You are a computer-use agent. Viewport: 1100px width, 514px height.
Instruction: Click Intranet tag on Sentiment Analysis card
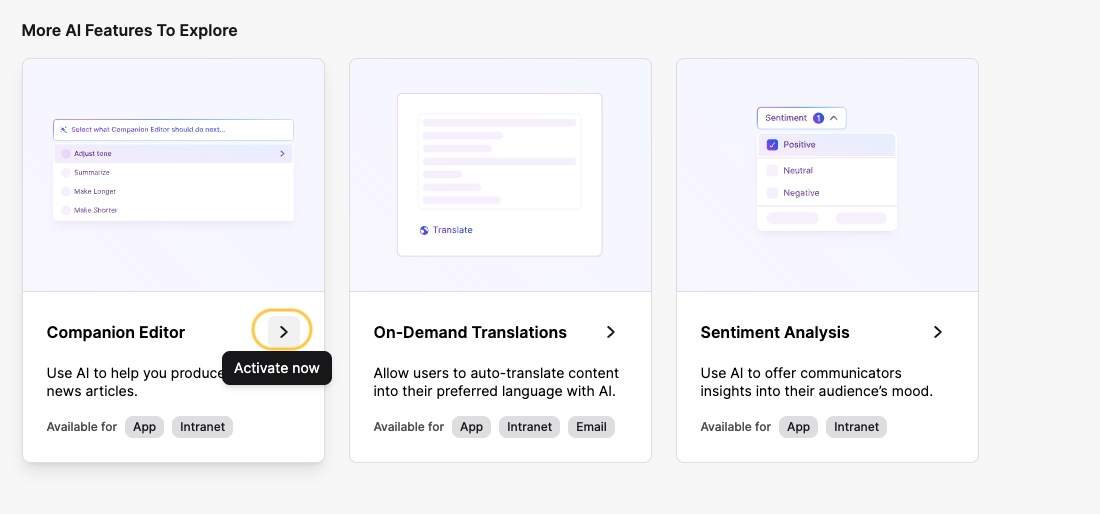(856, 427)
